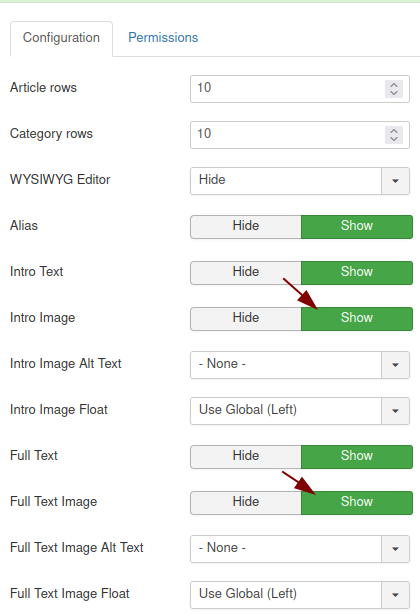The height and width of the screenshot is (616, 420).
Task: Set Intro Image to Hide
Action: tap(246, 319)
